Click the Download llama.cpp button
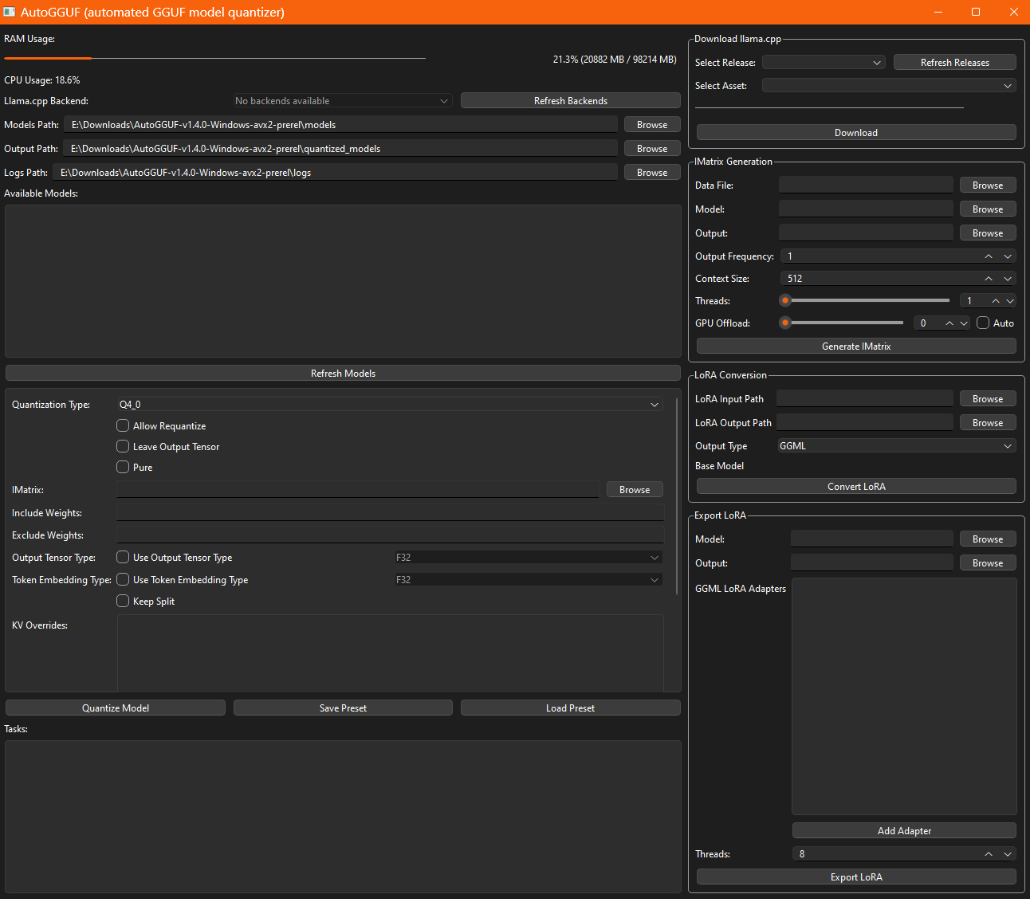Screen dimensions: 1030x899 (856, 133)
